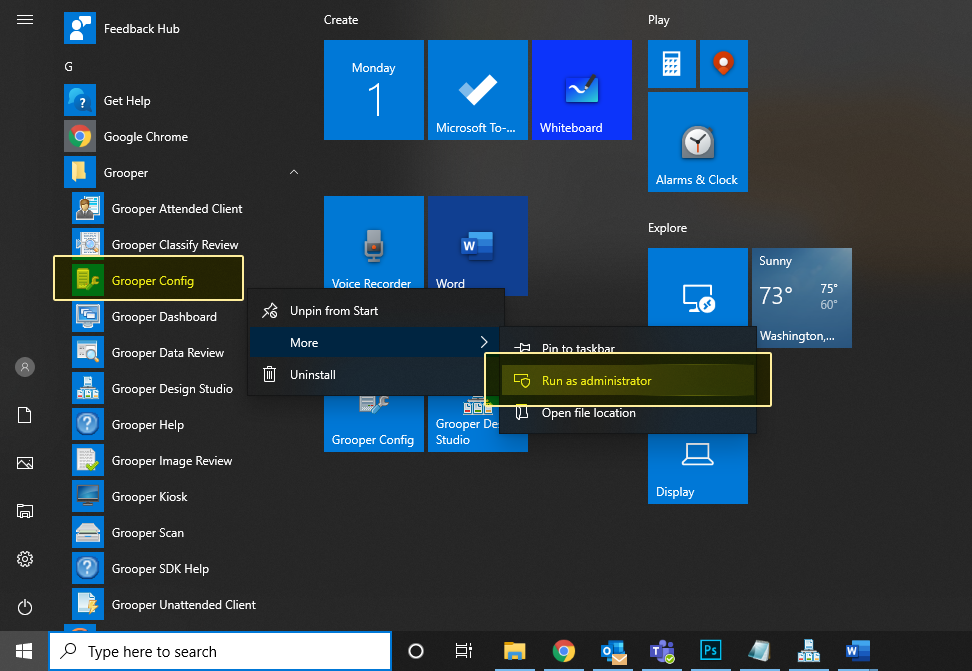Expand the More submenu arrow

[x=484, y=343]
